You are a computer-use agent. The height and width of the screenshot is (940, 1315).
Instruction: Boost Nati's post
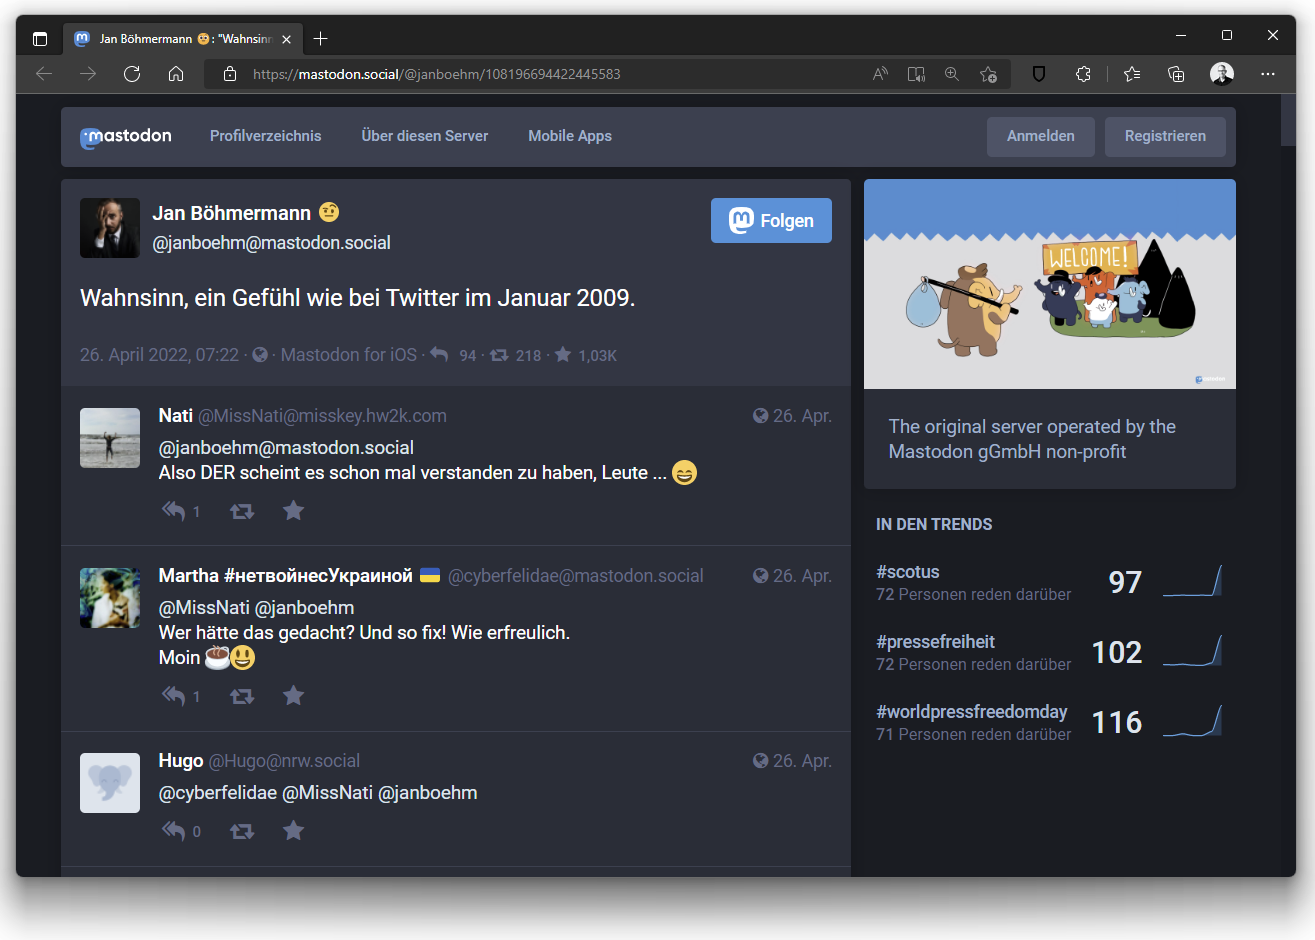[x=242, y=511]
